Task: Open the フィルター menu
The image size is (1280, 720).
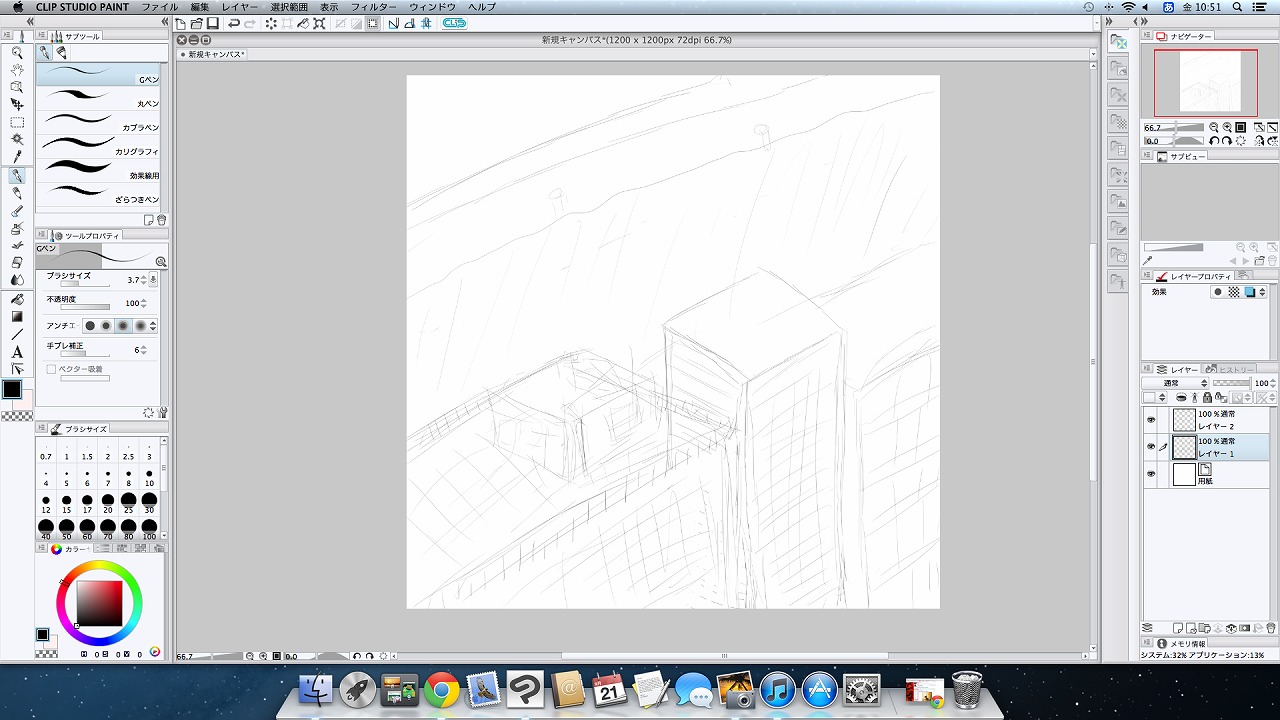Action: click(374, 7)
